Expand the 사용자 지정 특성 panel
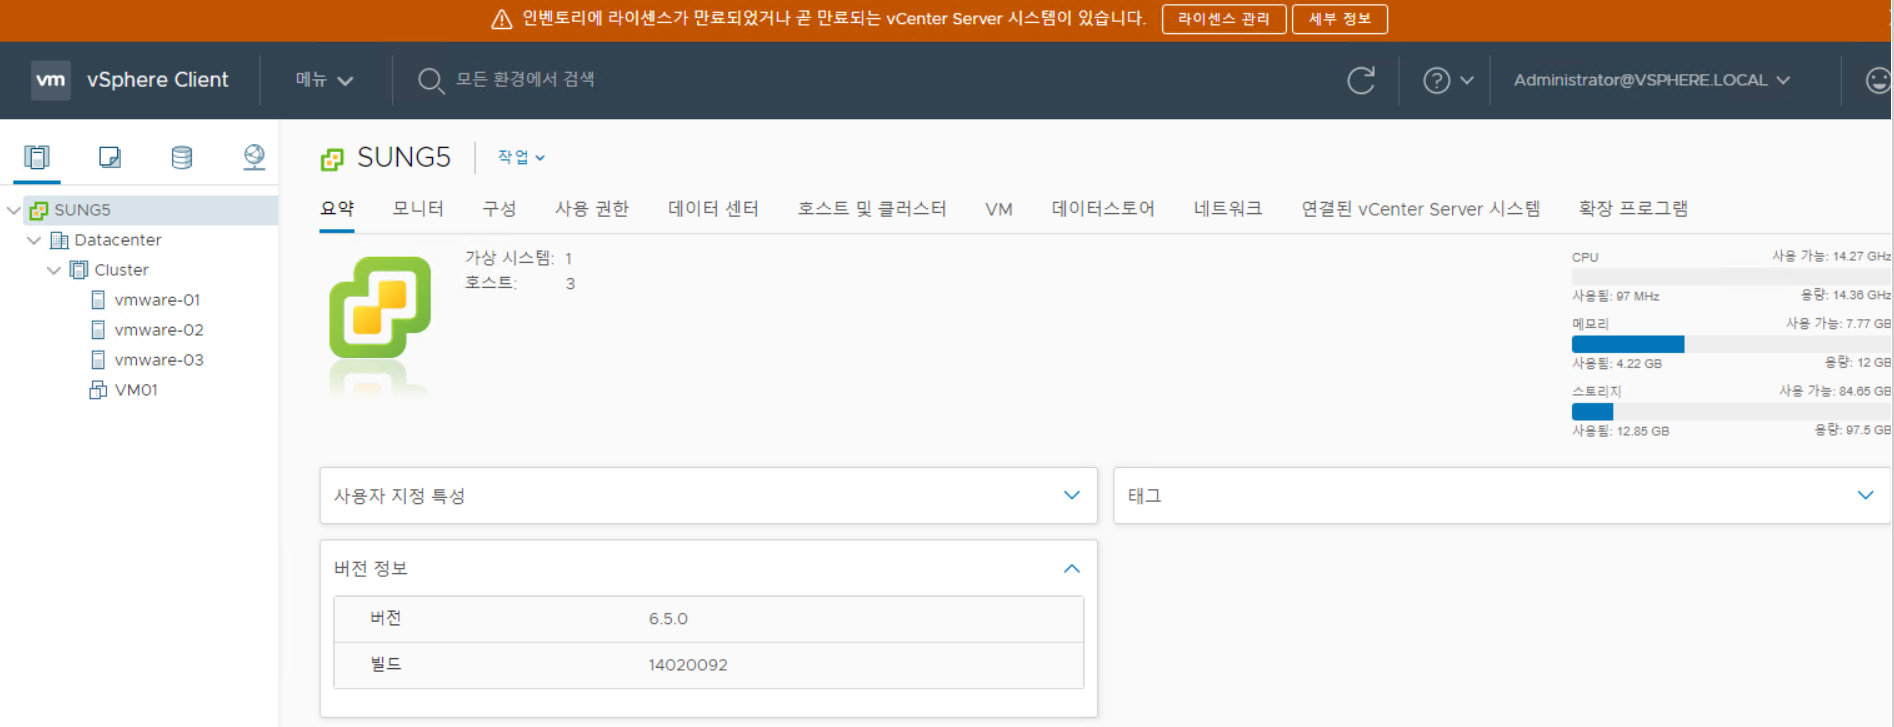The image size is (1894, 727). 1072,495
